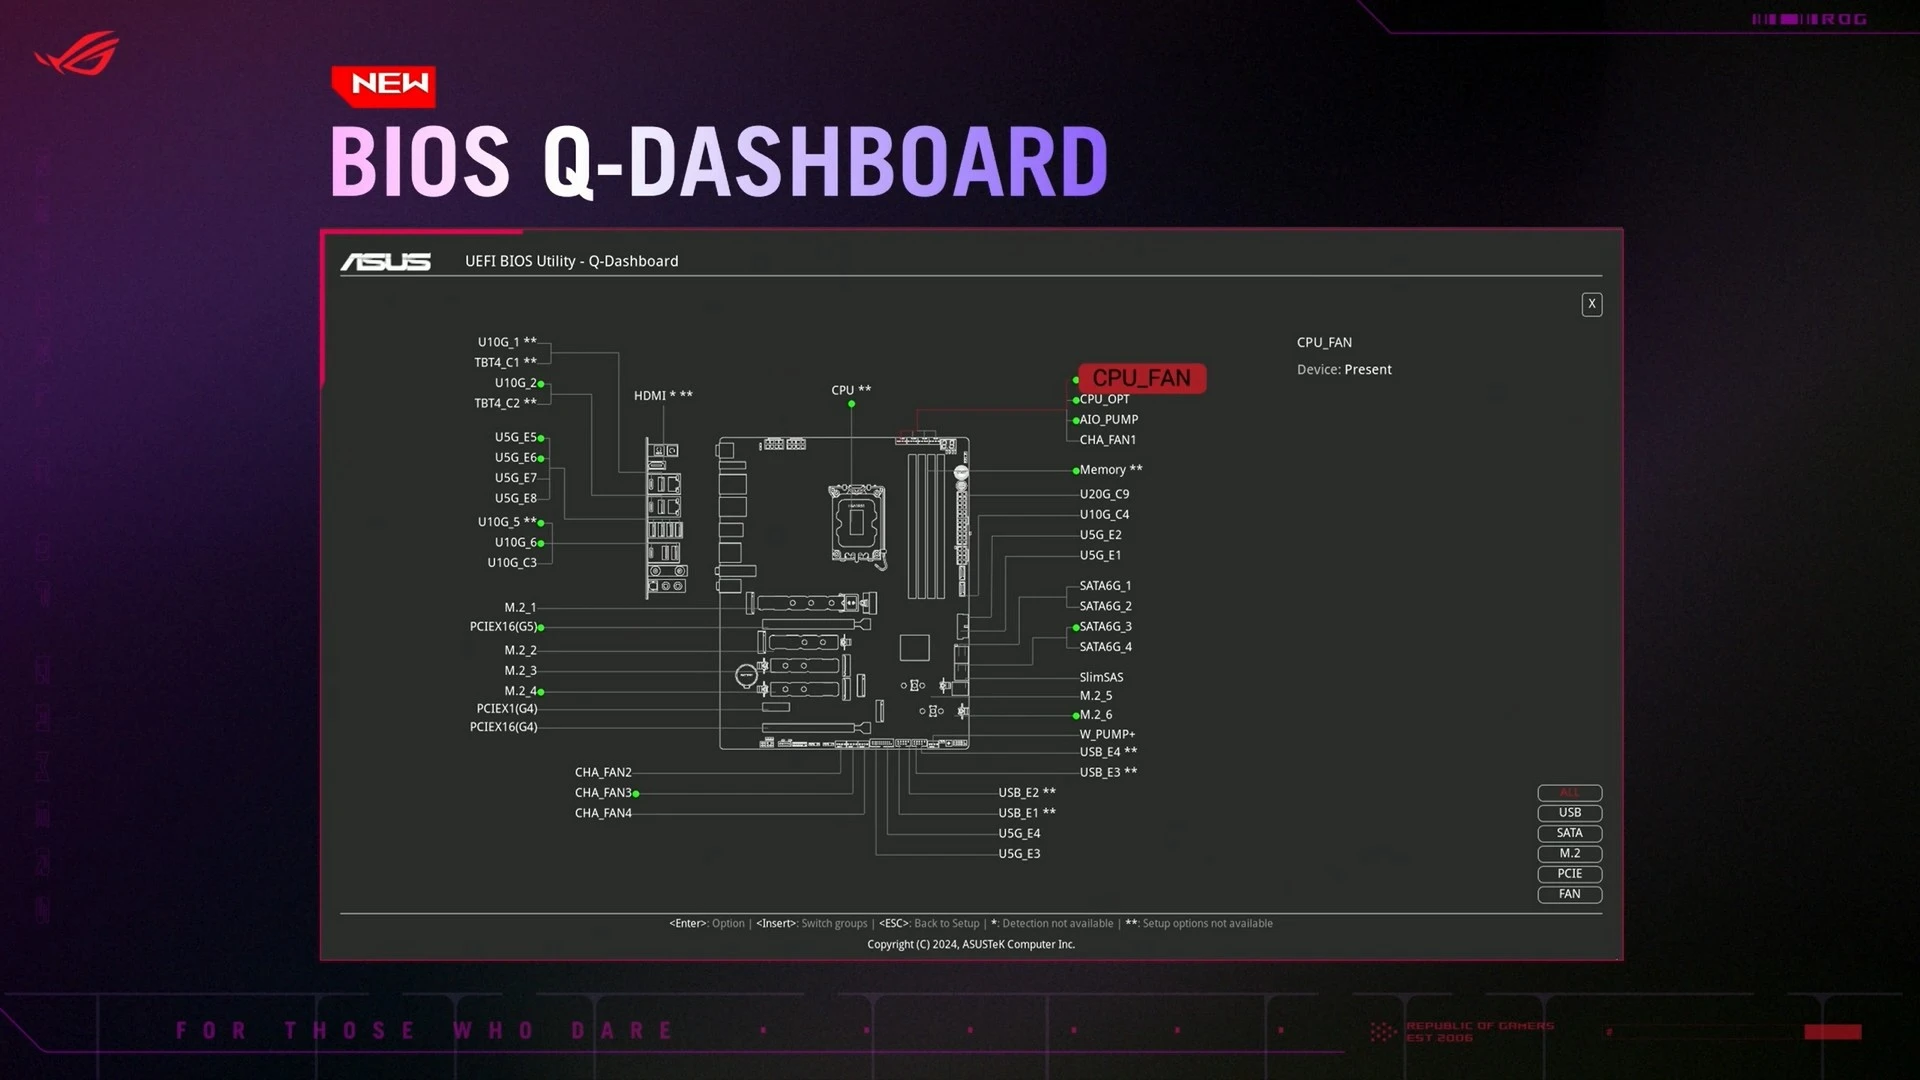
Task: Filter diagram by FAN headers
Action: pos(1569,894)
